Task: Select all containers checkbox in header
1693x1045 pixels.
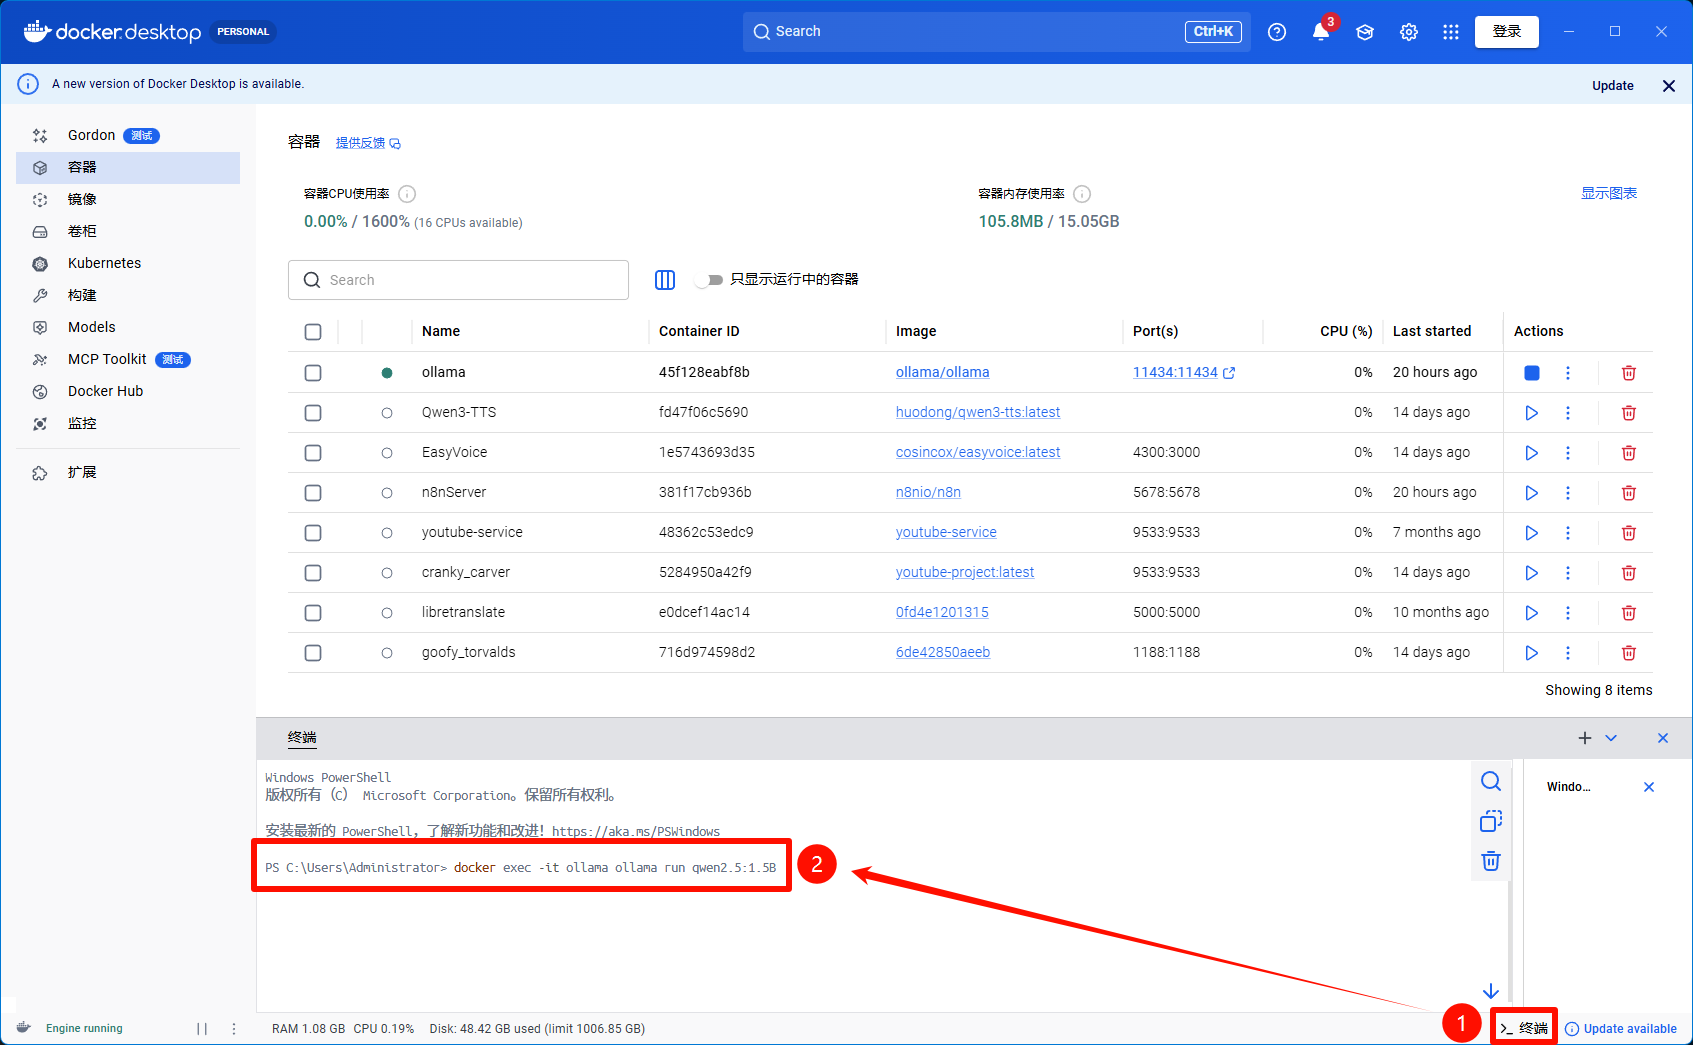Action: coord(313,332)
